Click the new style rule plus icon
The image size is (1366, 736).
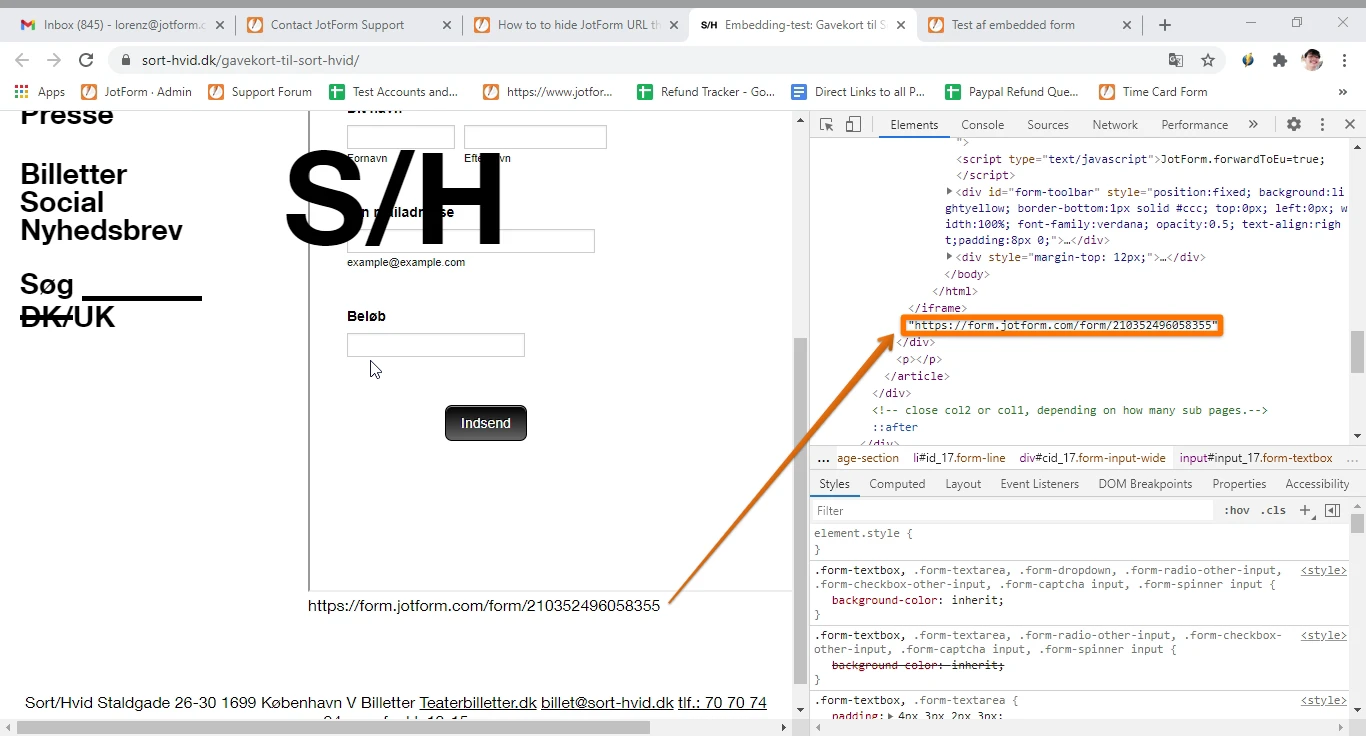point(1304,510)
